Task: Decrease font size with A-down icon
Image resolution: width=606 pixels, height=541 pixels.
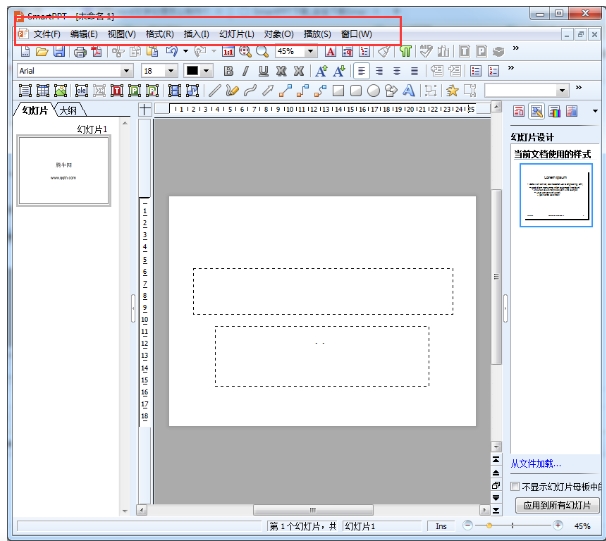Action: 339,71
